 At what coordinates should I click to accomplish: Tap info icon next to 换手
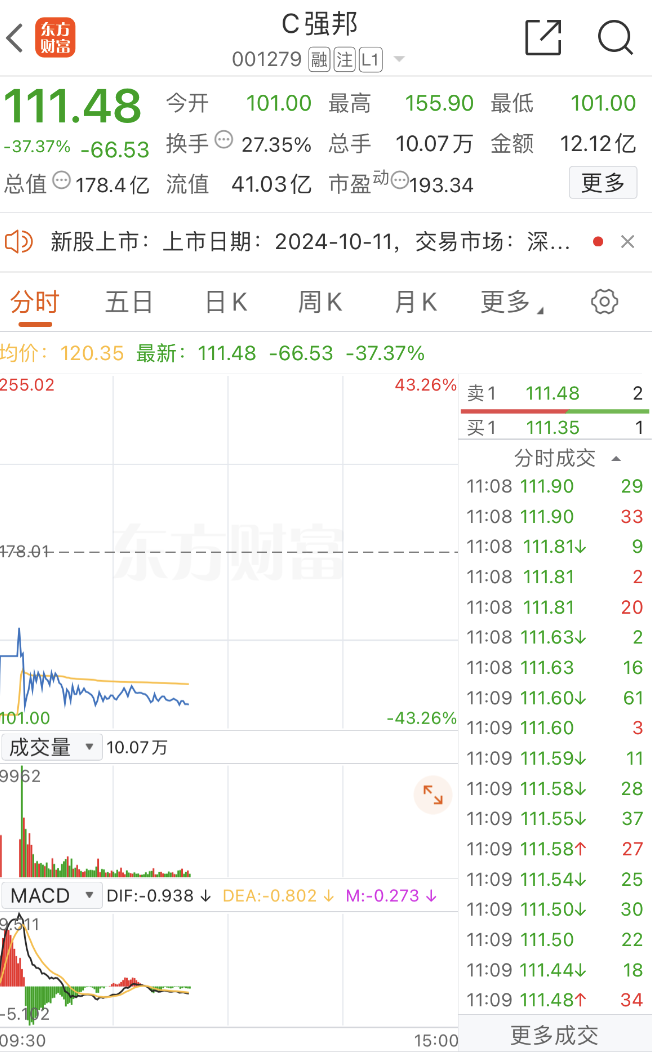[x=224, y=141]
